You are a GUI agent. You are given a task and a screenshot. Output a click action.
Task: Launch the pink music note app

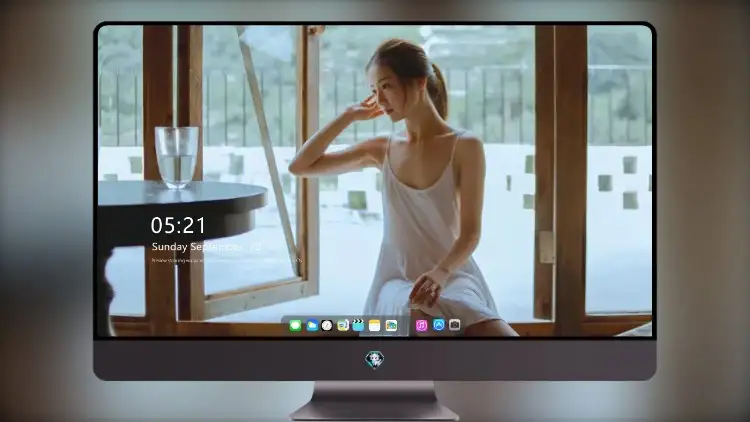click(x=421, y=325)
